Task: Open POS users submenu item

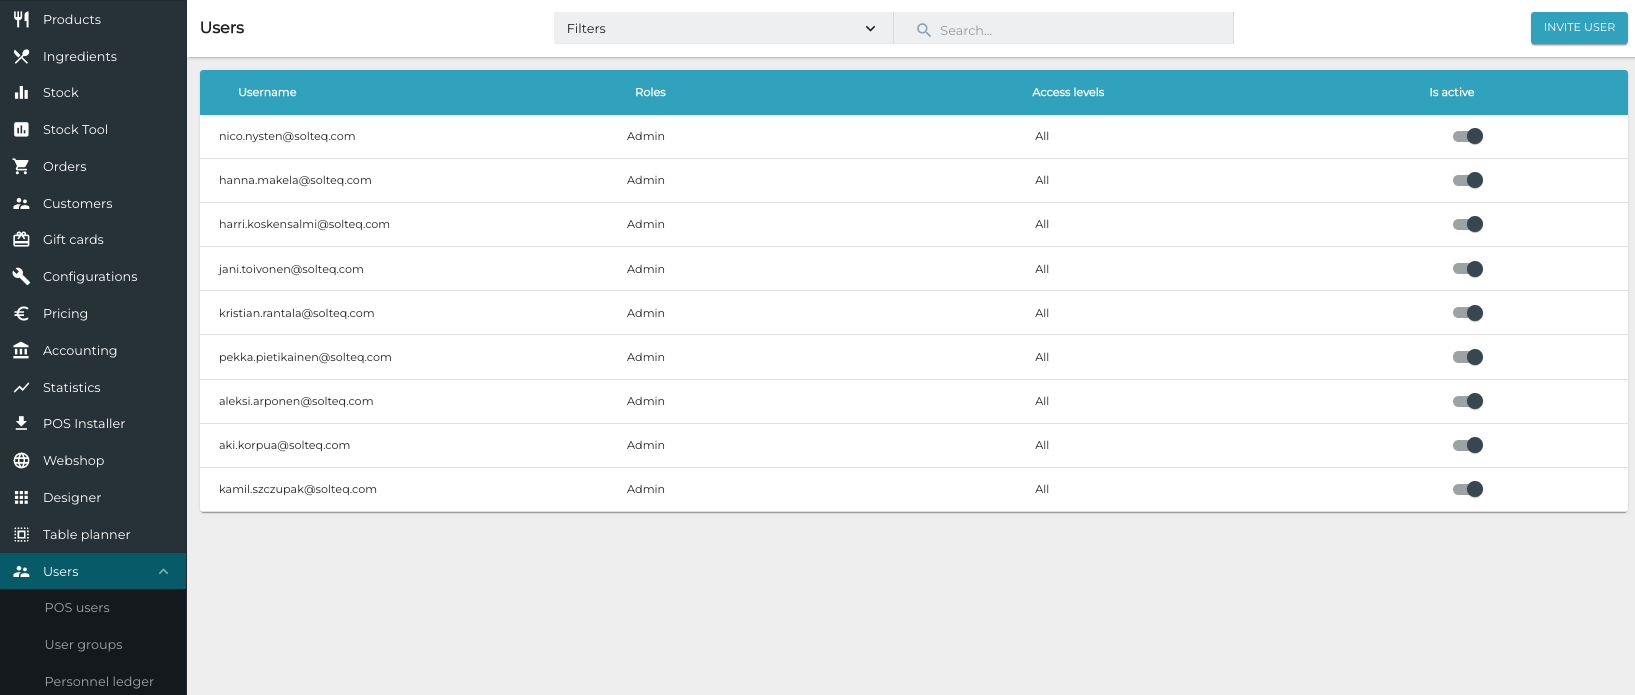Action: [x=77, y=608]
